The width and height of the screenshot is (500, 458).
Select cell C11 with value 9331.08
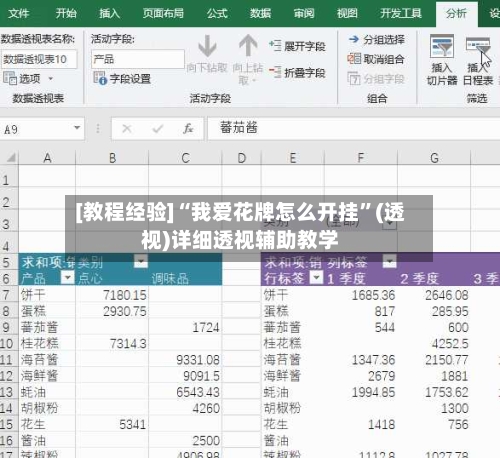tap(185, 360)
